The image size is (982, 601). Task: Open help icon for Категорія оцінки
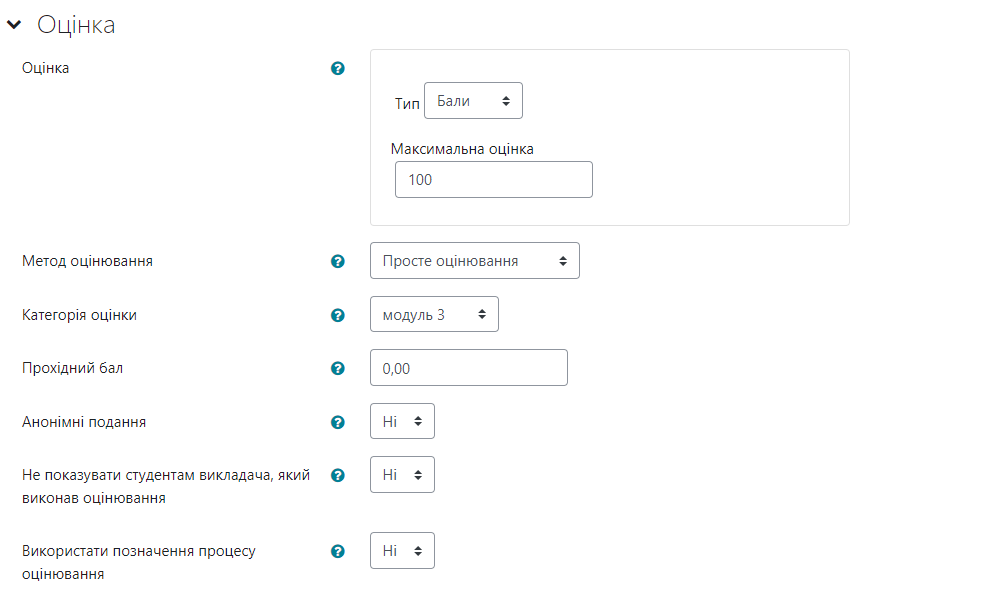pos(338,315)
